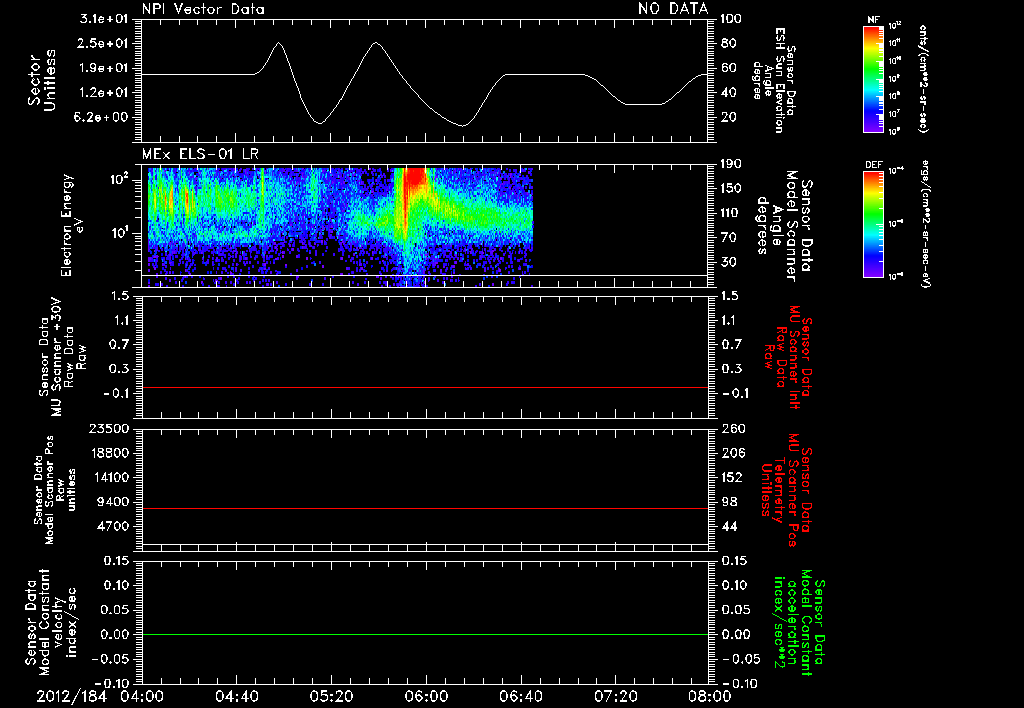Click the "07:20" time axis label
This screenshot has height=708, width=1024.
tap(615, 696)
